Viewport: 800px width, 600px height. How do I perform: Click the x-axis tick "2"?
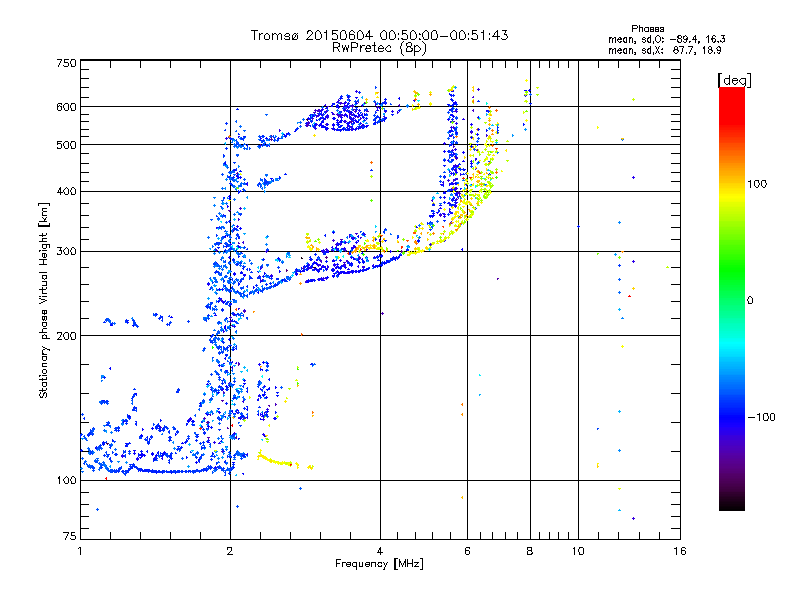[x=230, y=551]
